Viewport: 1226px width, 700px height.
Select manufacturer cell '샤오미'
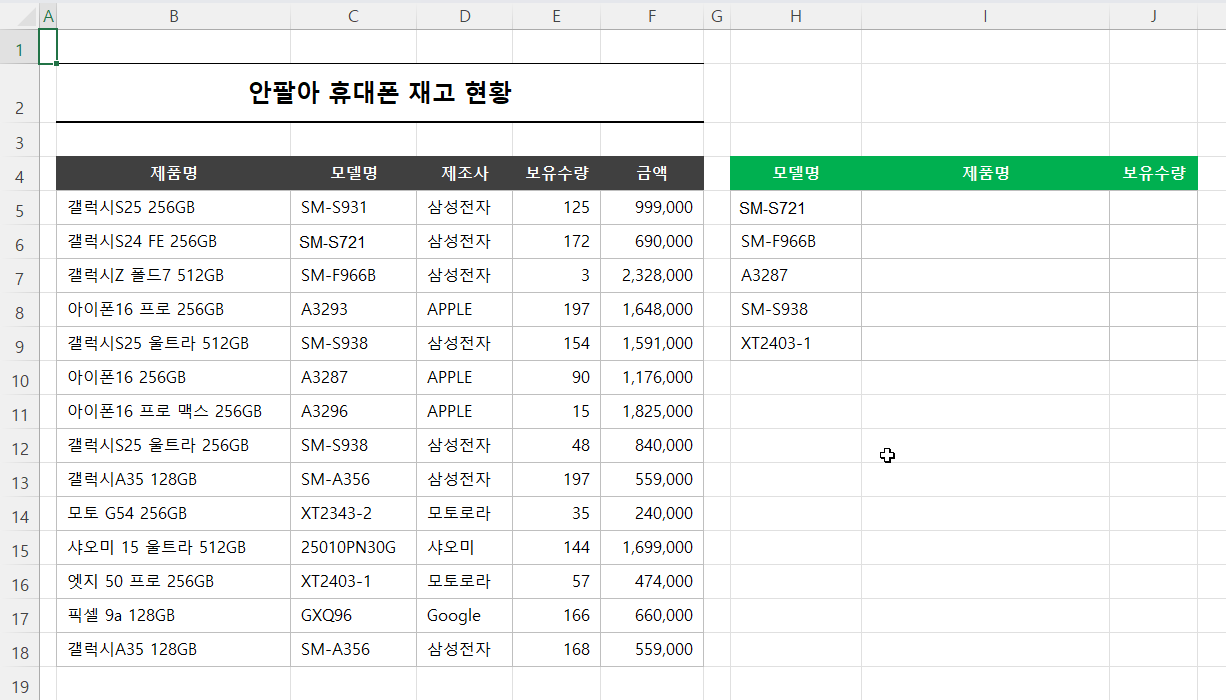[465, 548]
